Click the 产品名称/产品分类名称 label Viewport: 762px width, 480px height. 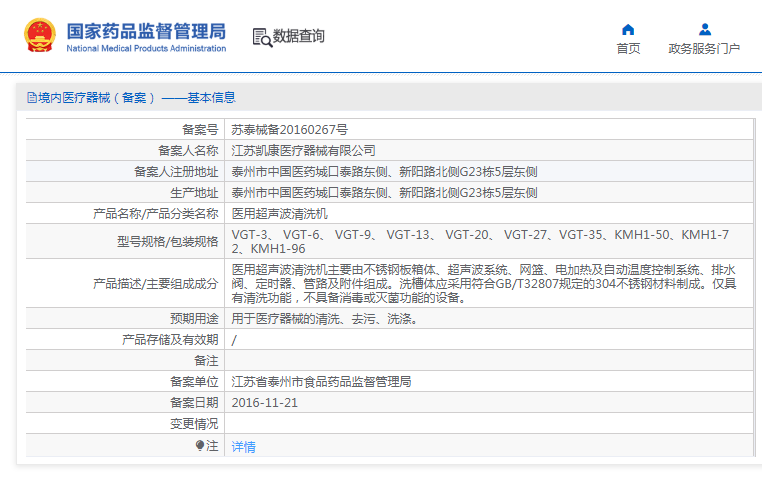point(156,213)
